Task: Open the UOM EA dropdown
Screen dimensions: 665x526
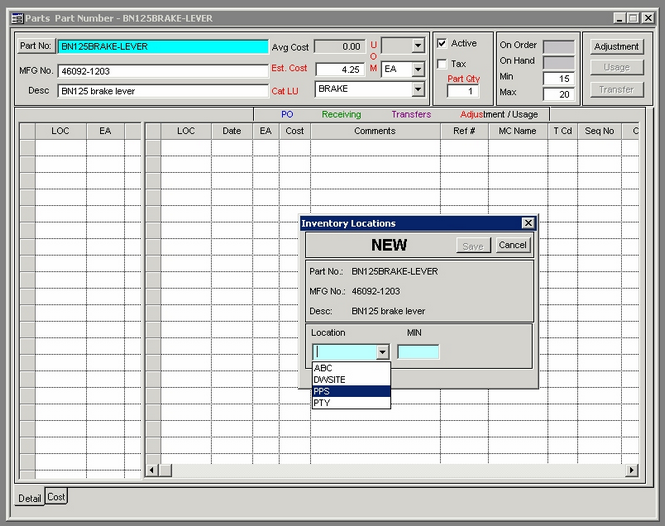Action: pos(417,69)
